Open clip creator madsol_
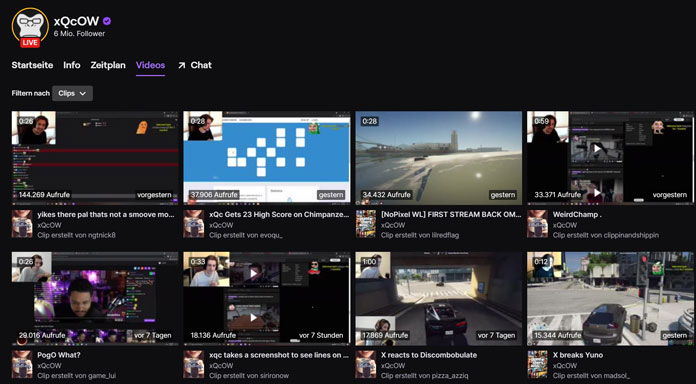696x384 pixels. [616, 376]
